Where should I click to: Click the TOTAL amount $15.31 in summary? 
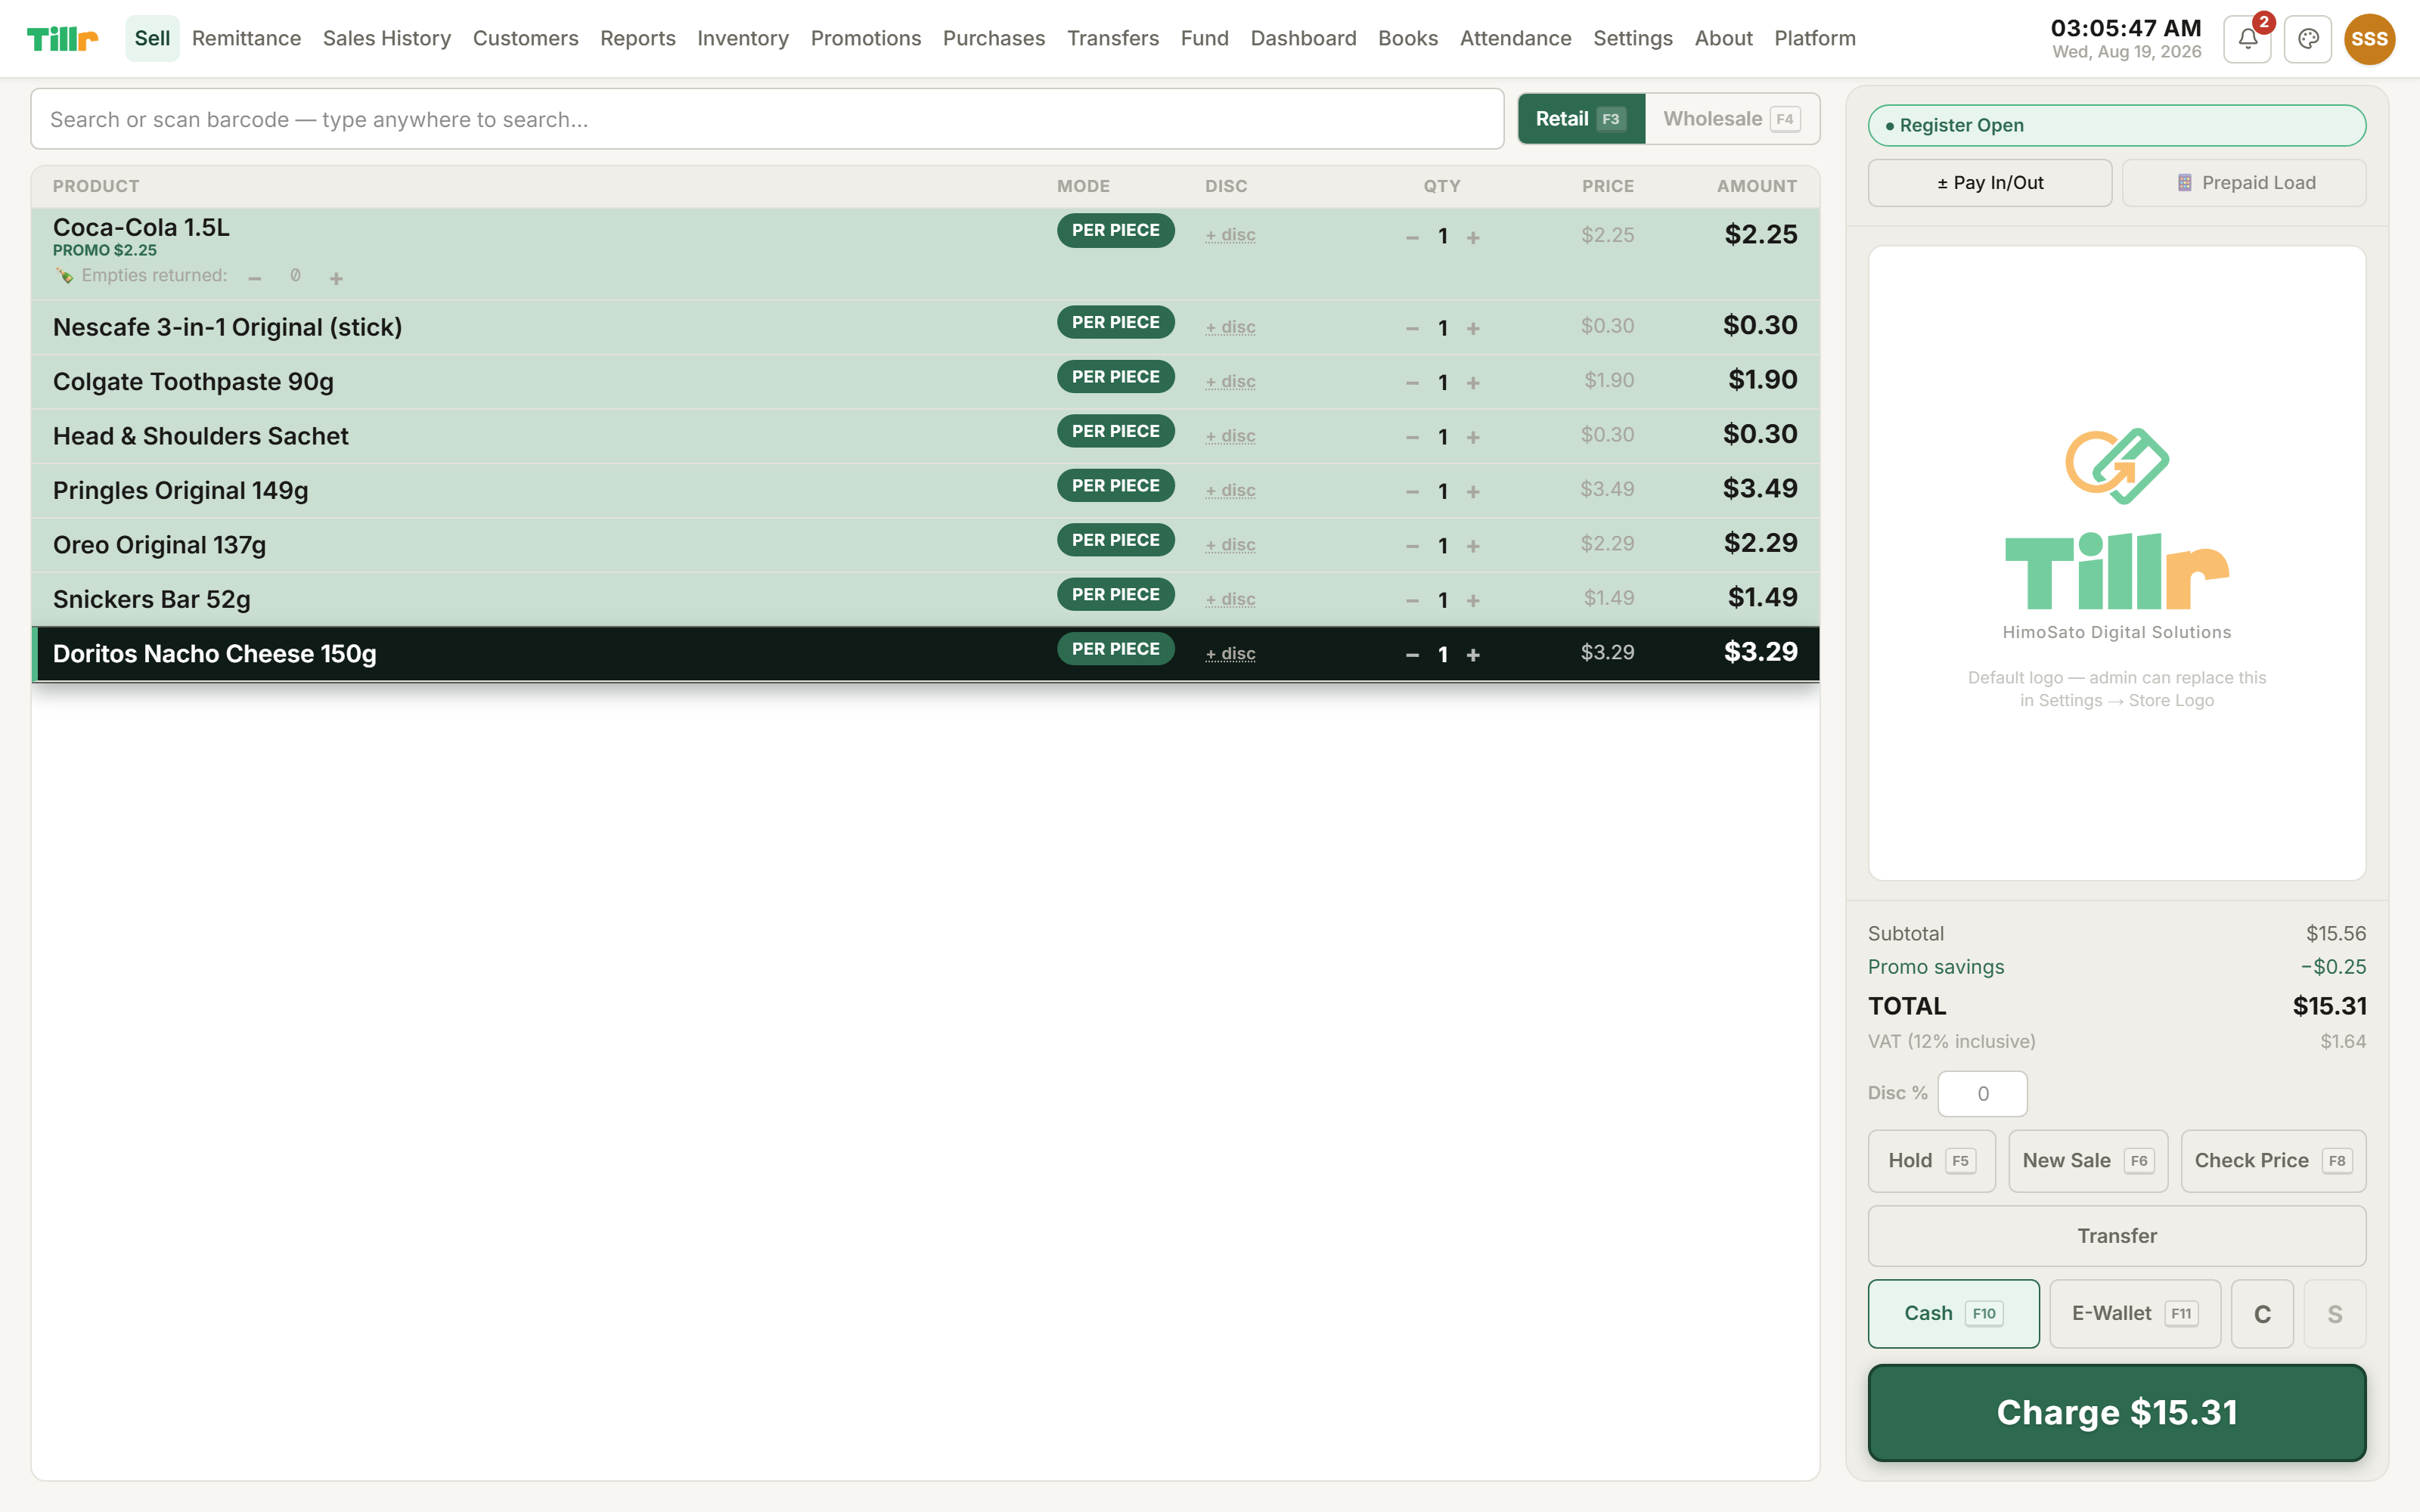[2329, 1006]
